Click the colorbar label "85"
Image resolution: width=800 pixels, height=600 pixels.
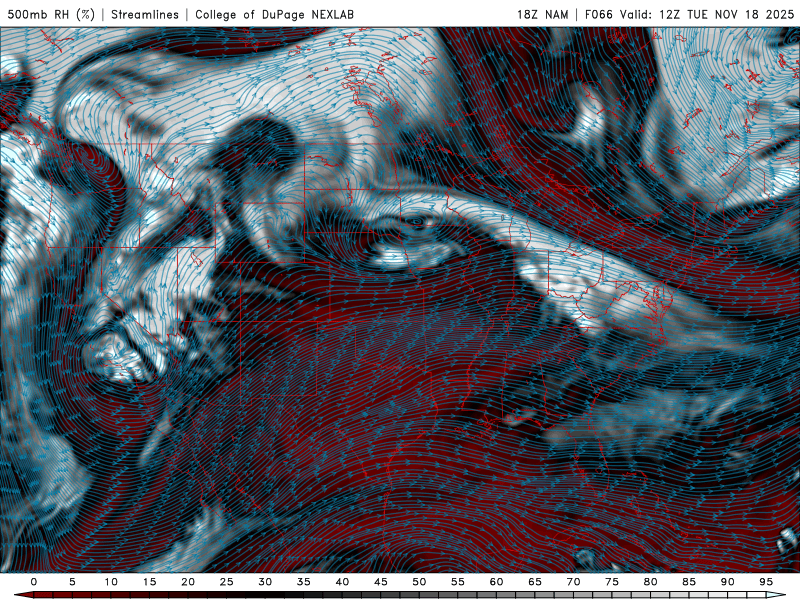coord(689,582)
